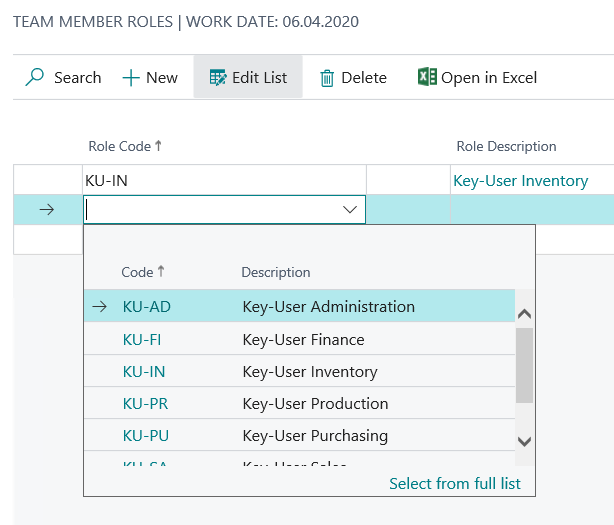
Task: Open Key-User Inventory role description link
Action: 520,181
